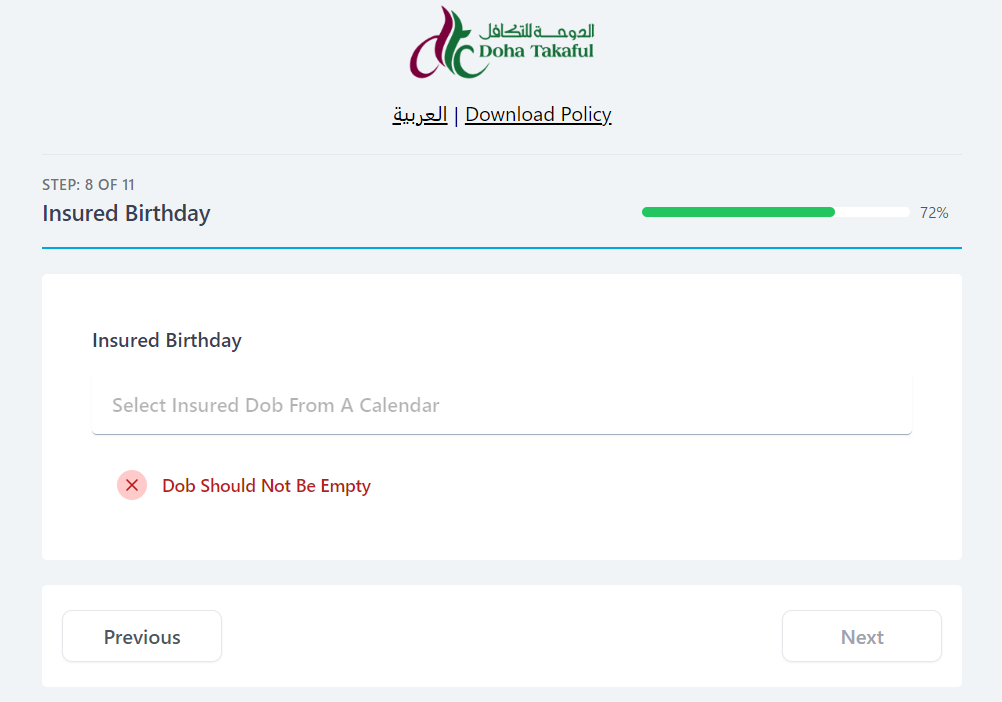Open the Download Policy link

538,115
